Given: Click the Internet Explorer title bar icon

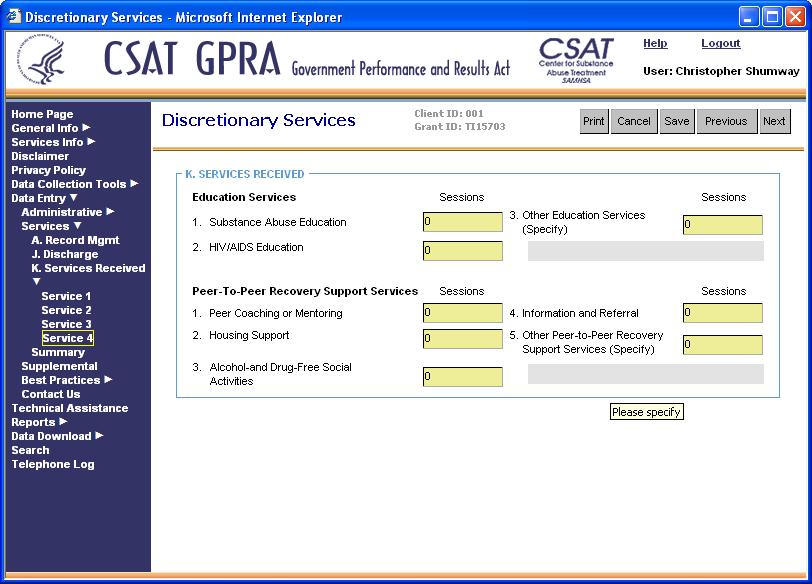Looking at the screenshot, I should pos(13,17).
